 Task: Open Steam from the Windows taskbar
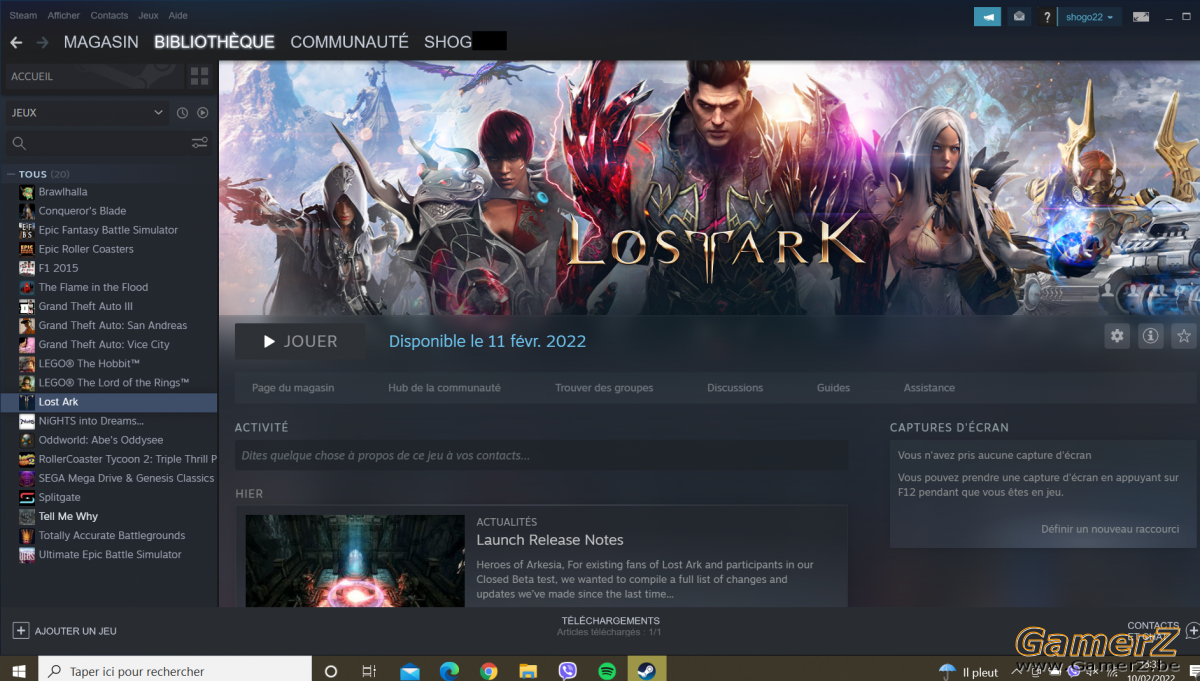(646, 671)
